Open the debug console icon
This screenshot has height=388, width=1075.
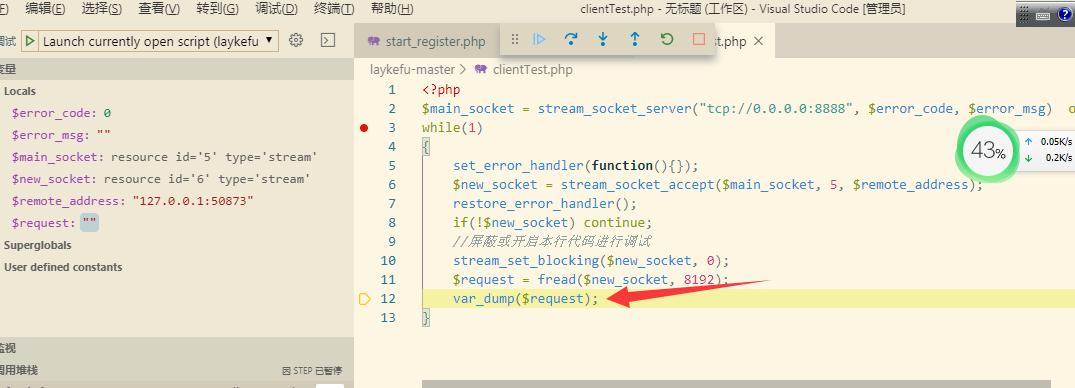coord(328,40)
